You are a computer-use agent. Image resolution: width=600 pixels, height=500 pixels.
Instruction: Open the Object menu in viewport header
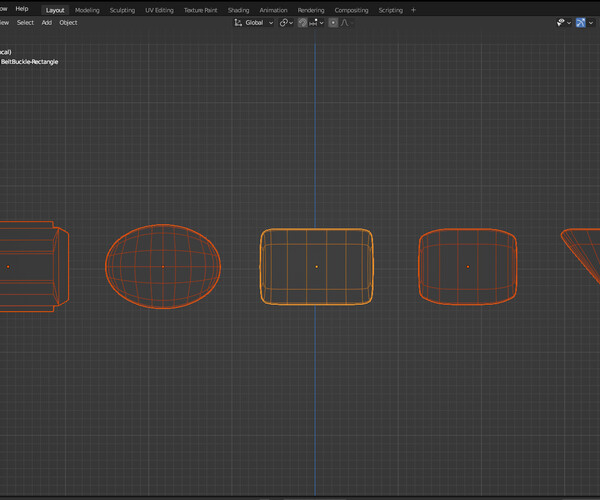[68, 23]
